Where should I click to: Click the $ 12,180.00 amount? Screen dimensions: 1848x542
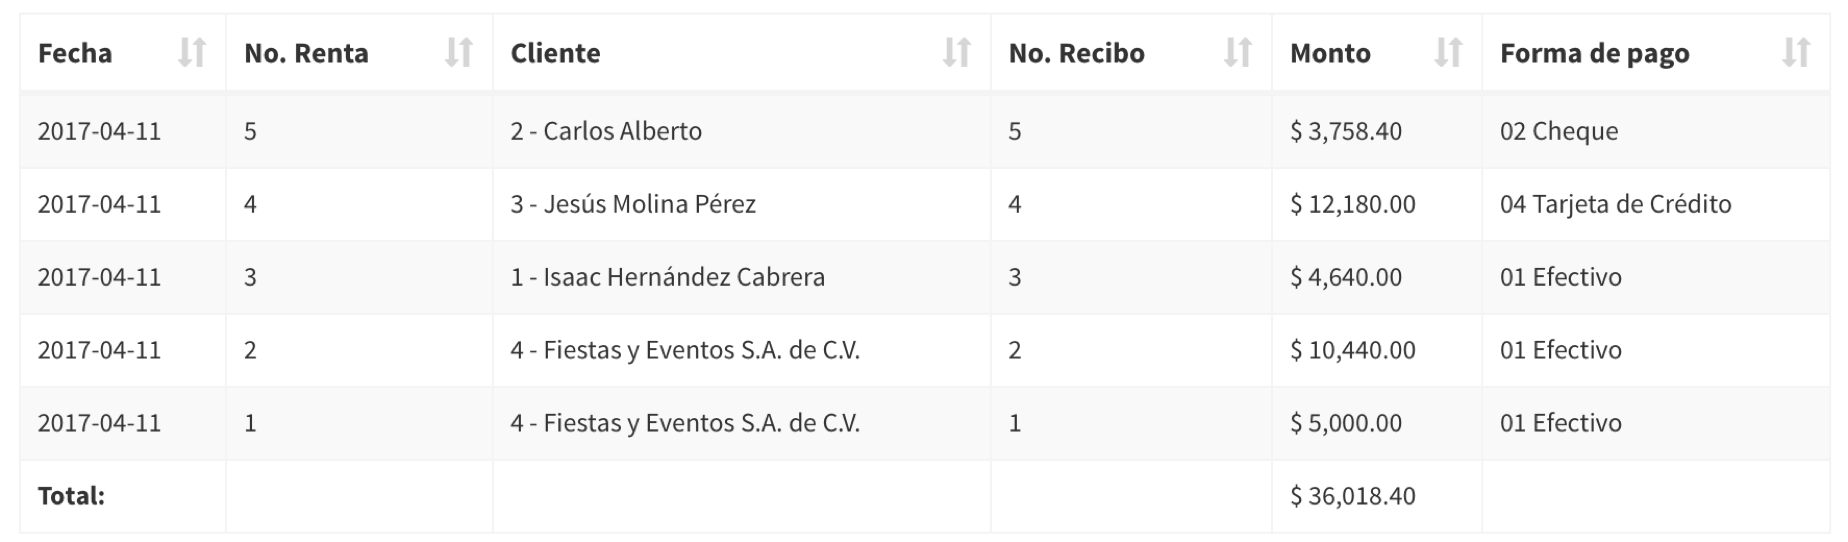pos(1352,204)
